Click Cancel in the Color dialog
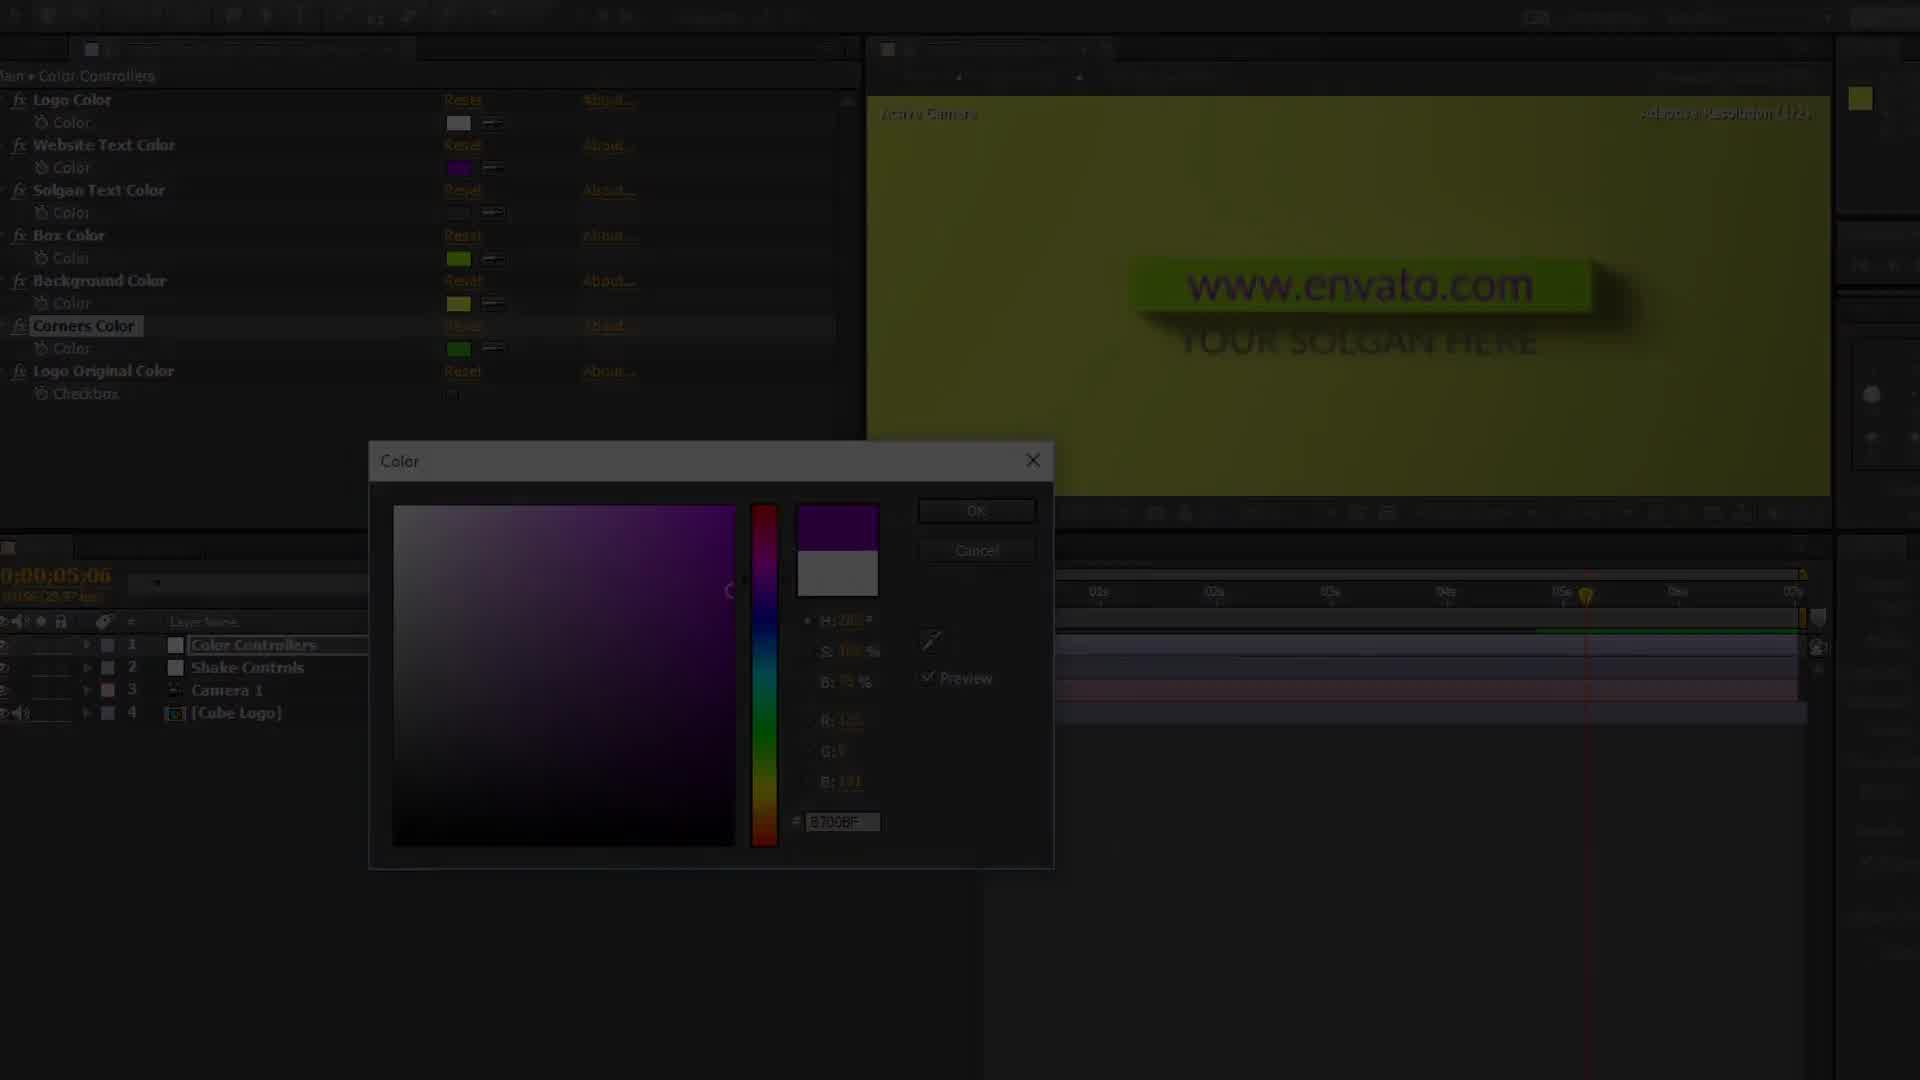 coord(977,551)
